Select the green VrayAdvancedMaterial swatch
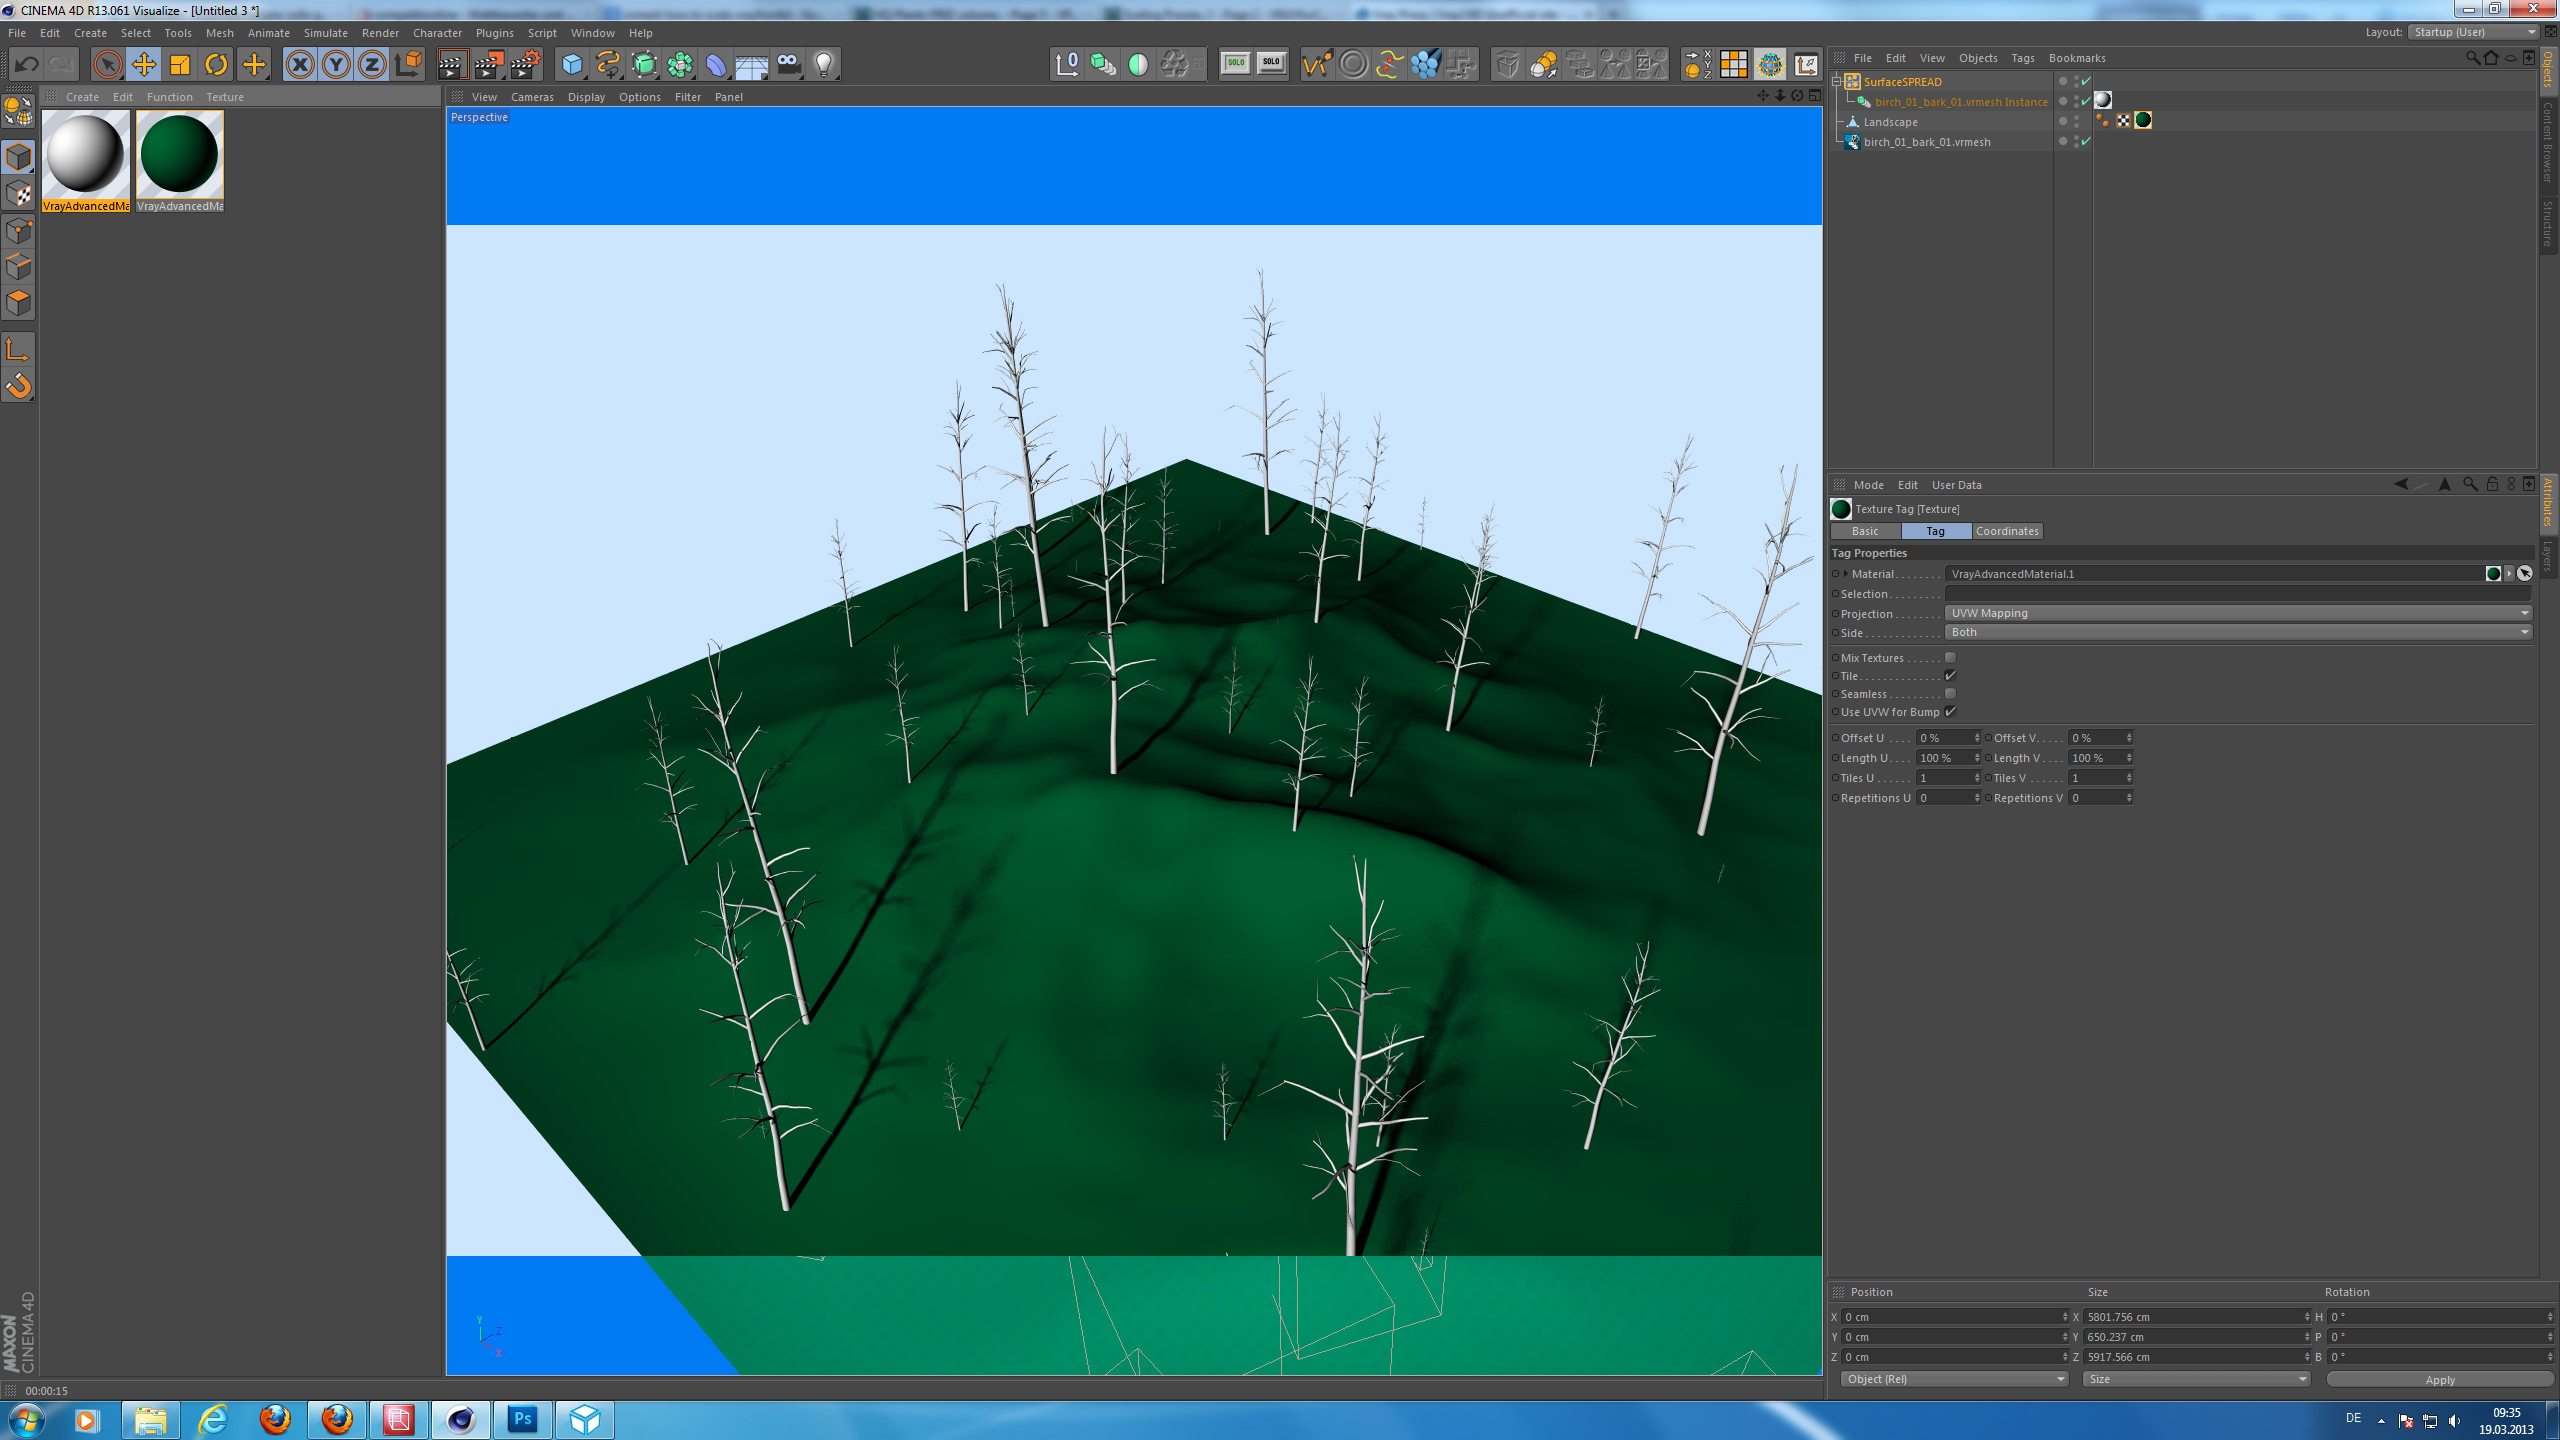Screen dimensions: 2560x1440 [180, 155]
